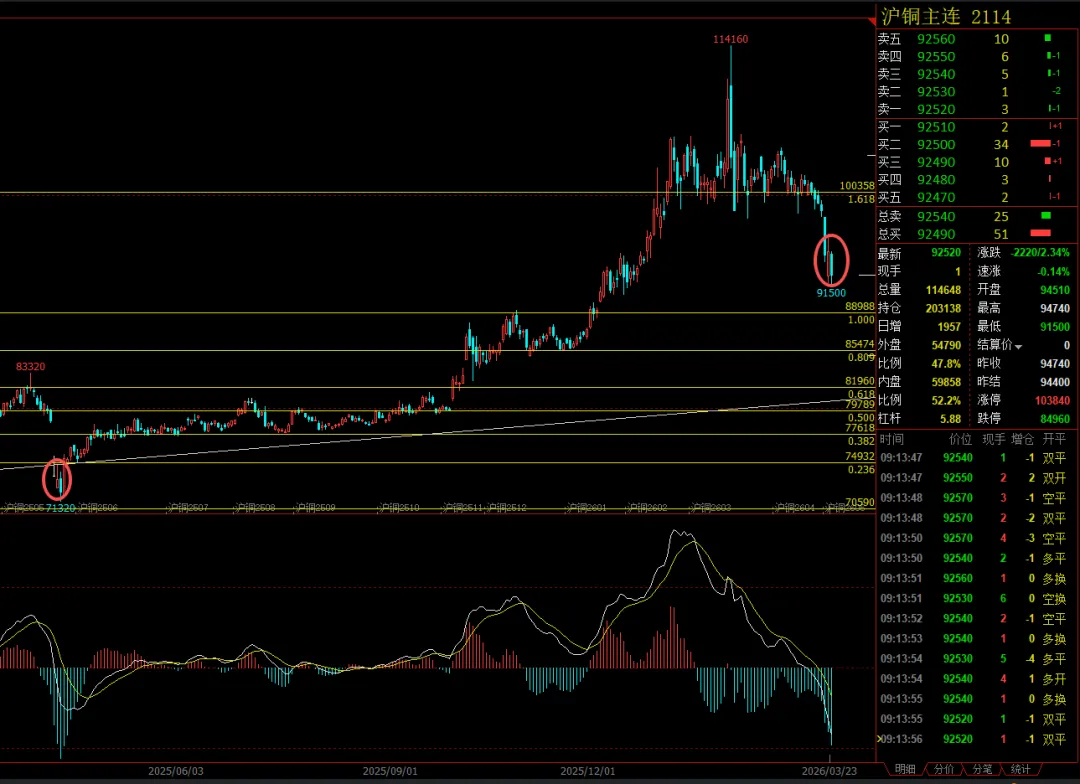
Task: Click the 最高 field label
Action: pos(988,308)
